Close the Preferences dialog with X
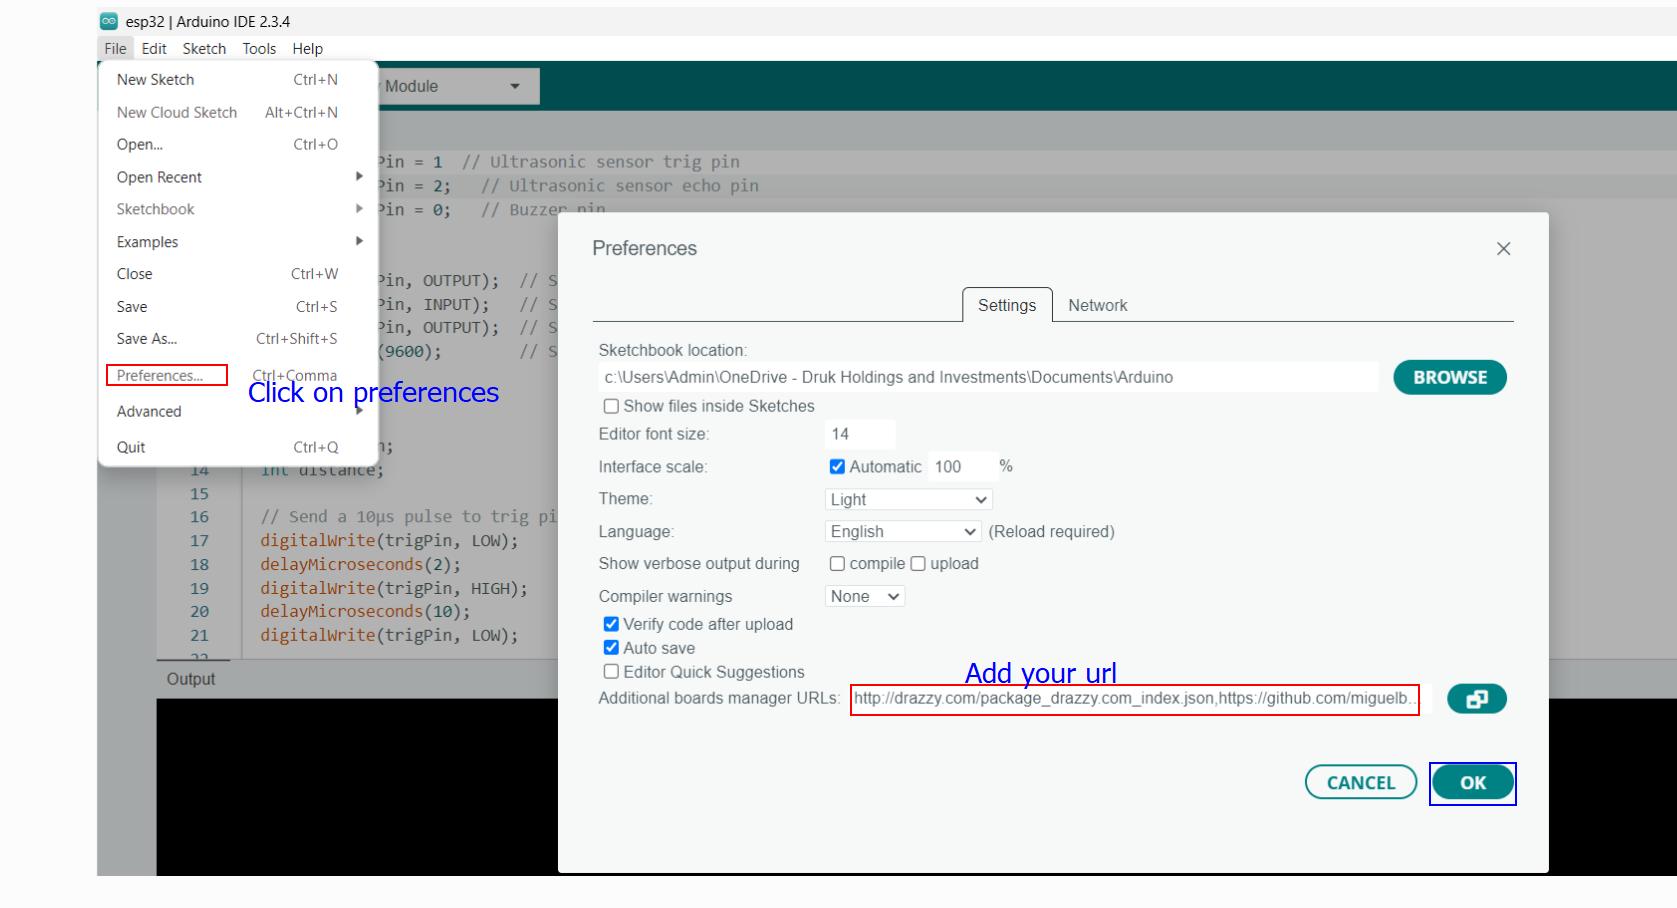Screen dimensions: 1677x908 click(x=1503, y=248)
